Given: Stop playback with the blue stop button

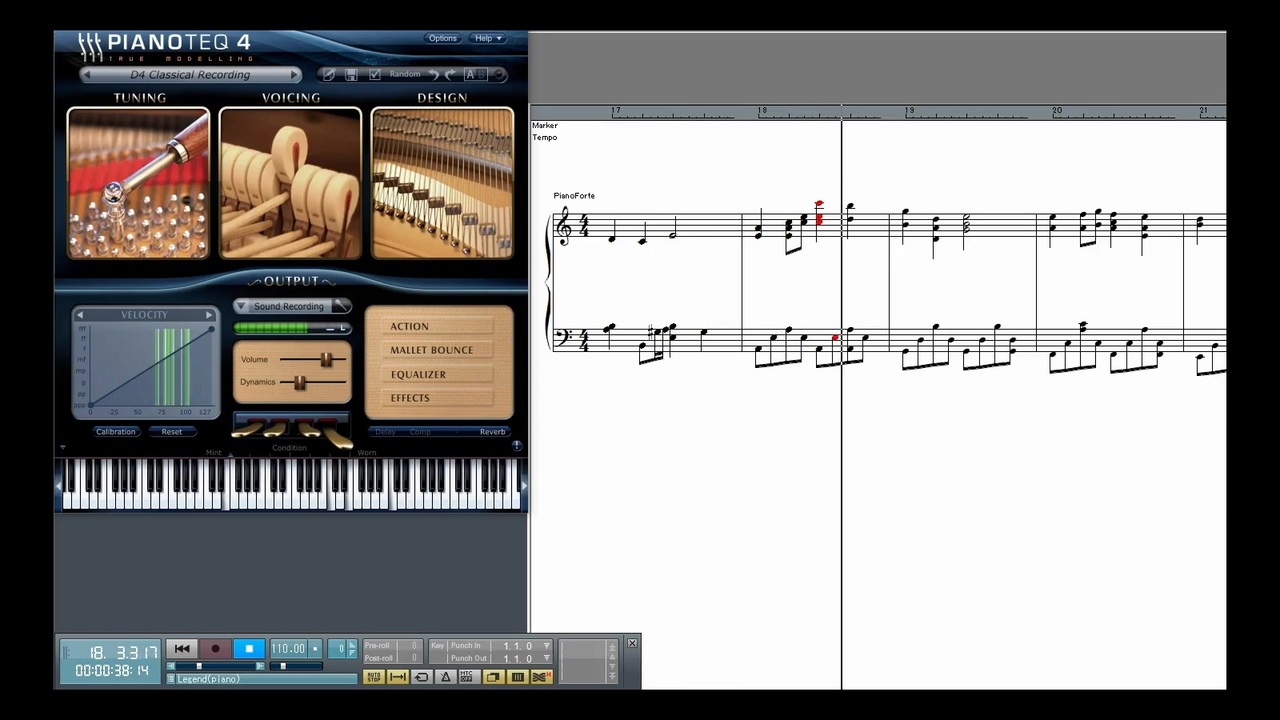Looking at the screenshot, I should [x=249, y=649].
